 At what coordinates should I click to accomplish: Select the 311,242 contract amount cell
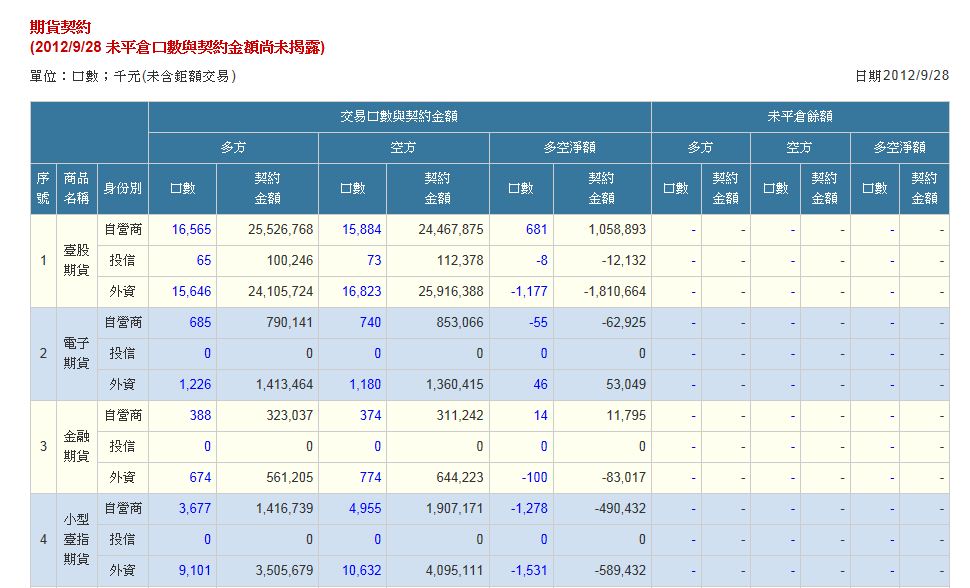coord(438,415)
